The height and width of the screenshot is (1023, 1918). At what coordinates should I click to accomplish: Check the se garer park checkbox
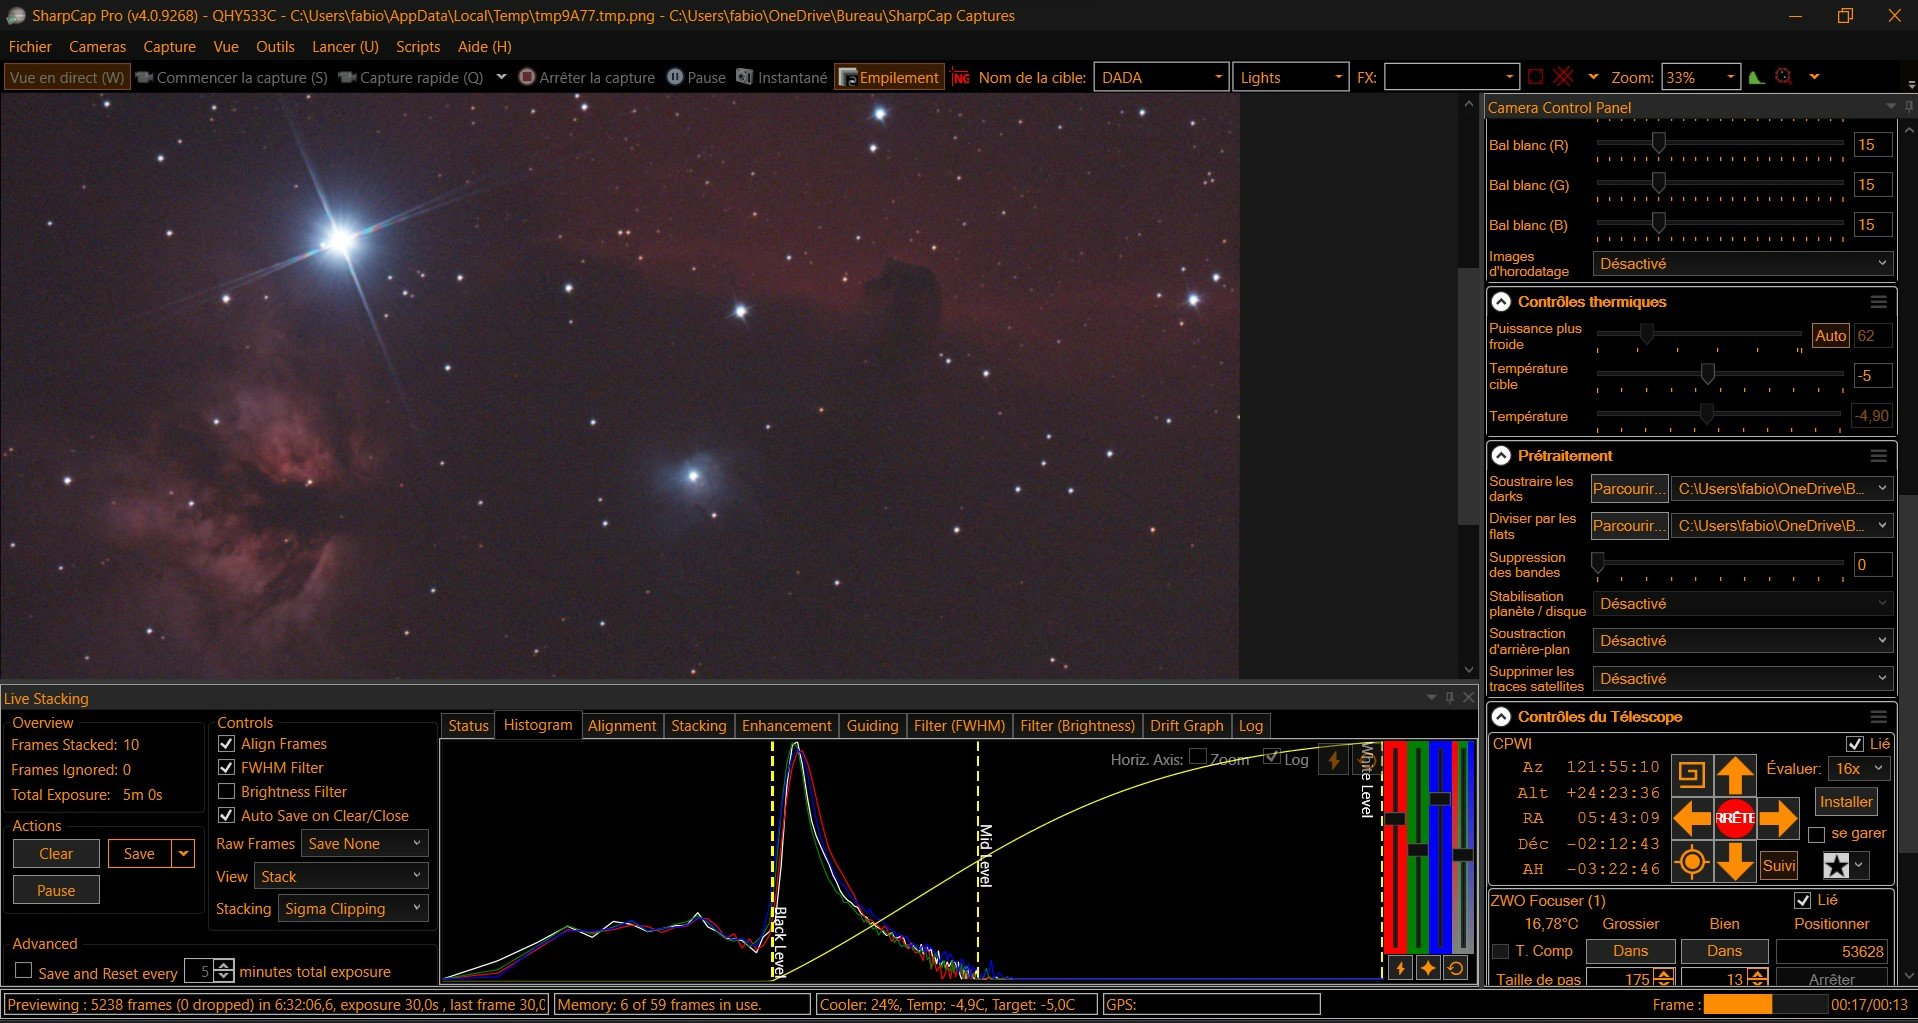tap(1817, 834)
